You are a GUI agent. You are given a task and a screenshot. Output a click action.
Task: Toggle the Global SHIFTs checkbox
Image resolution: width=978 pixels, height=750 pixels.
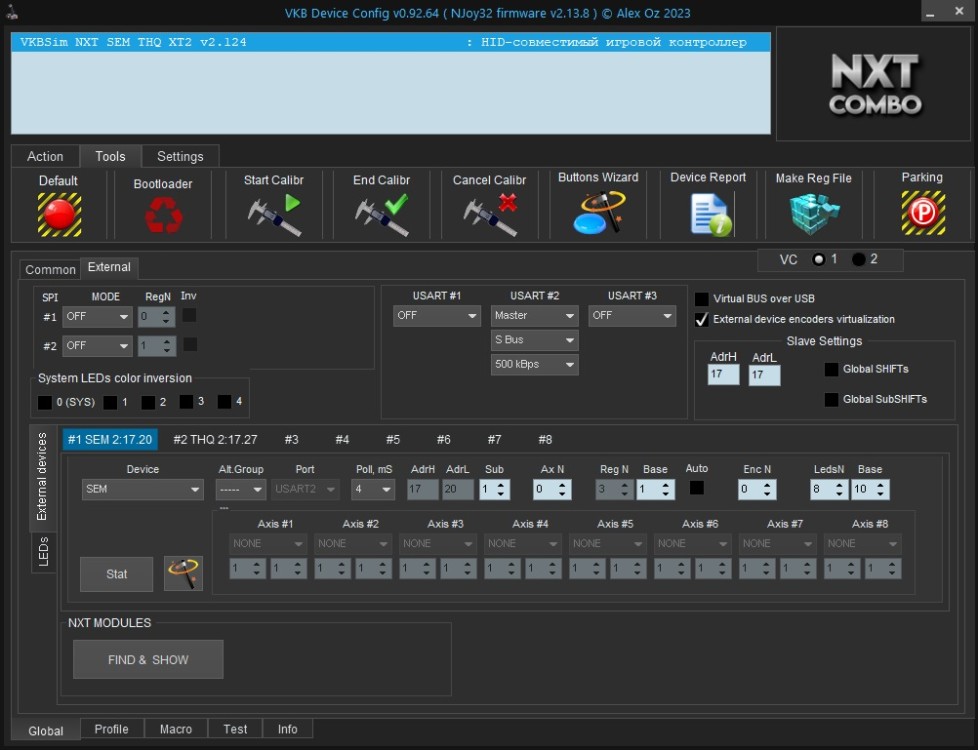[x=831, y=369]
